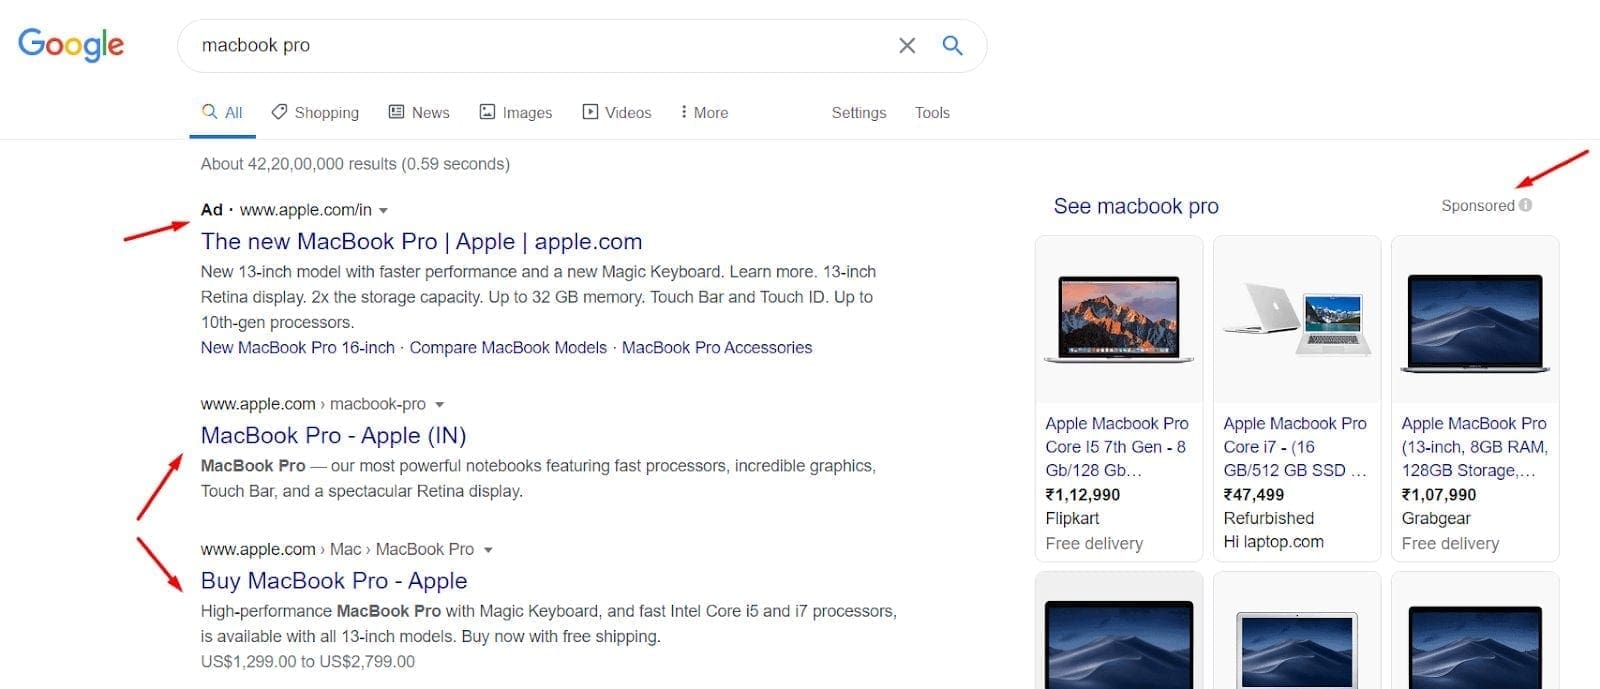This screenshot has height=689, width=1600.
Task: Switch to the News tab
Action: tap(419, 112)
